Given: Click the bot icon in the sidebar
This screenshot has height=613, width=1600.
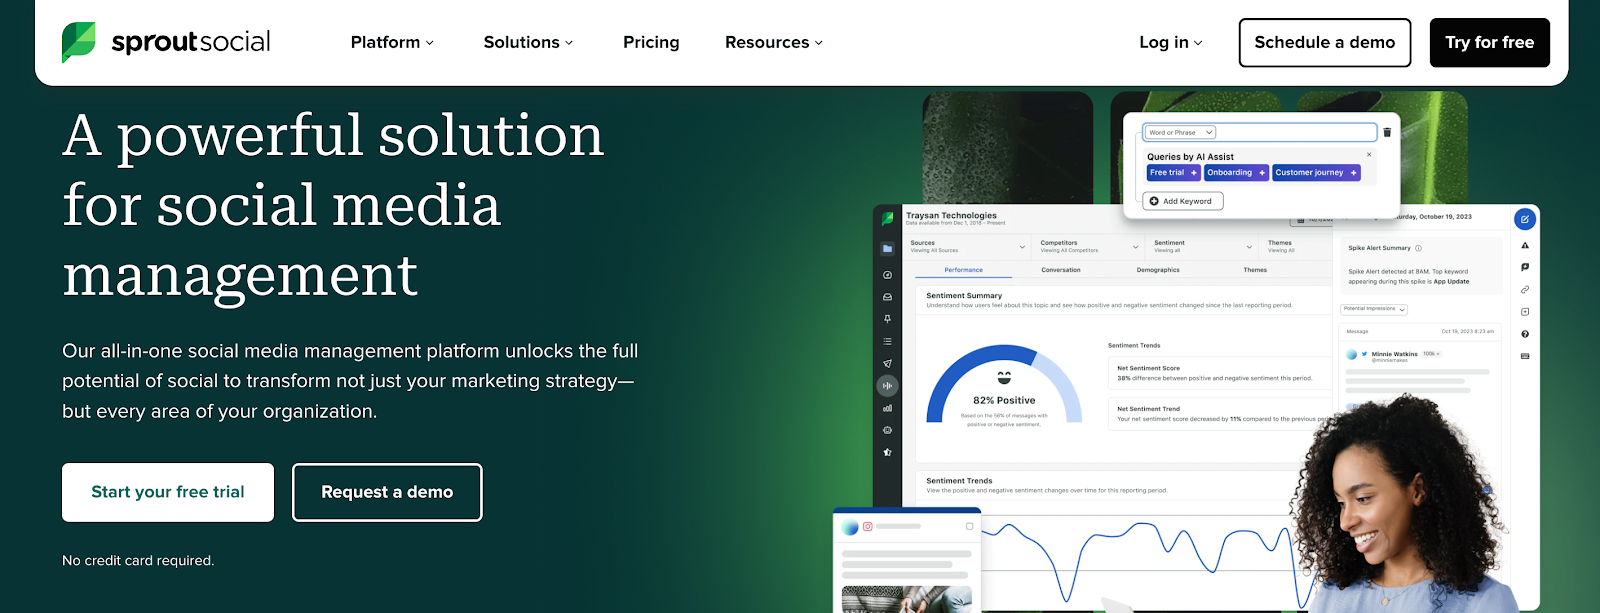Looking at the screenshot, I should [887, 430].
